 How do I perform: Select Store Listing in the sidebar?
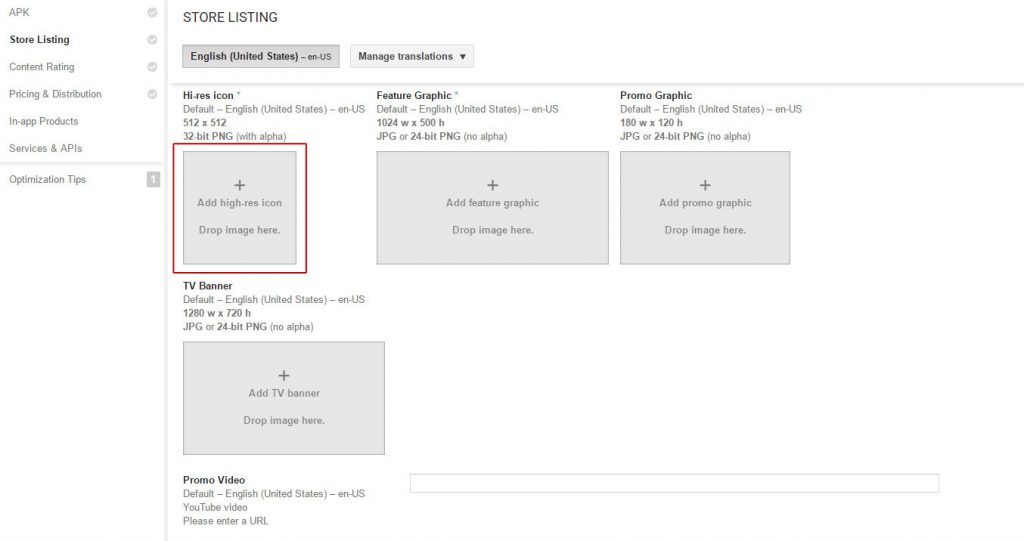(39, 40)
